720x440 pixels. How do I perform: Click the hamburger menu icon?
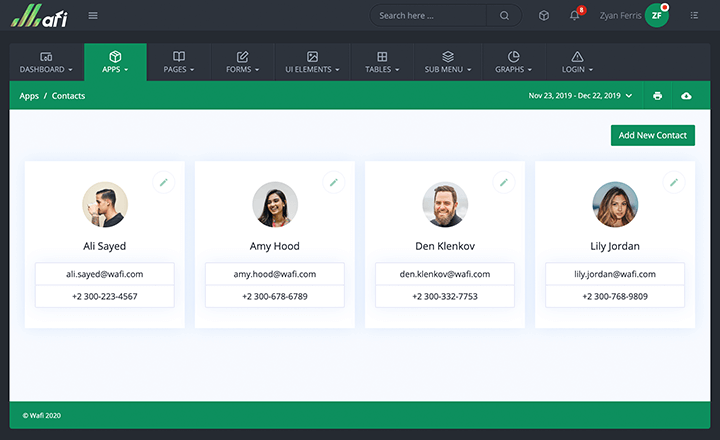93,15
